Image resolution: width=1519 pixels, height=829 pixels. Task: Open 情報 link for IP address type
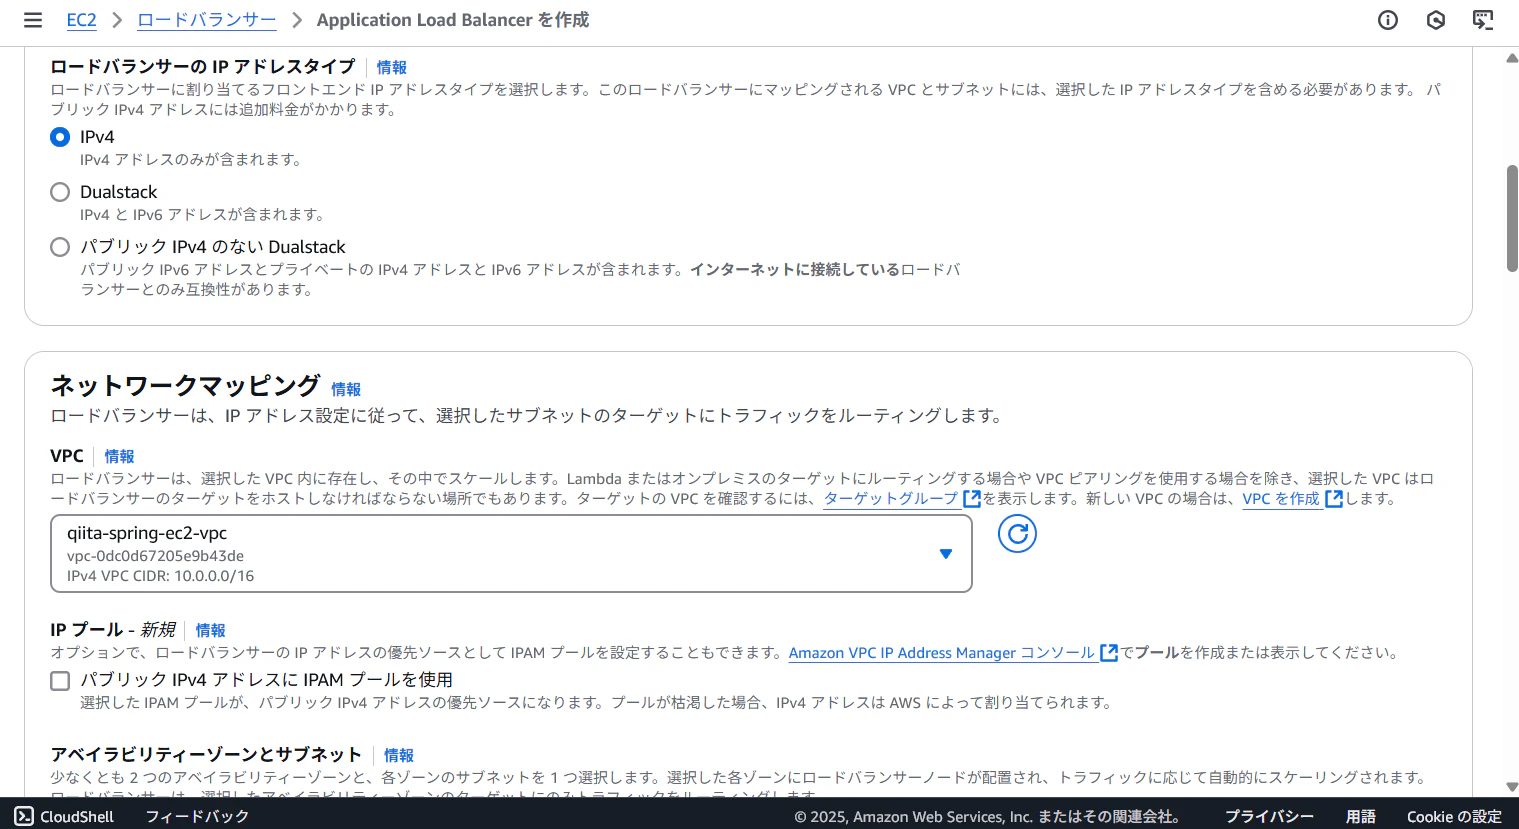(392, 67)
